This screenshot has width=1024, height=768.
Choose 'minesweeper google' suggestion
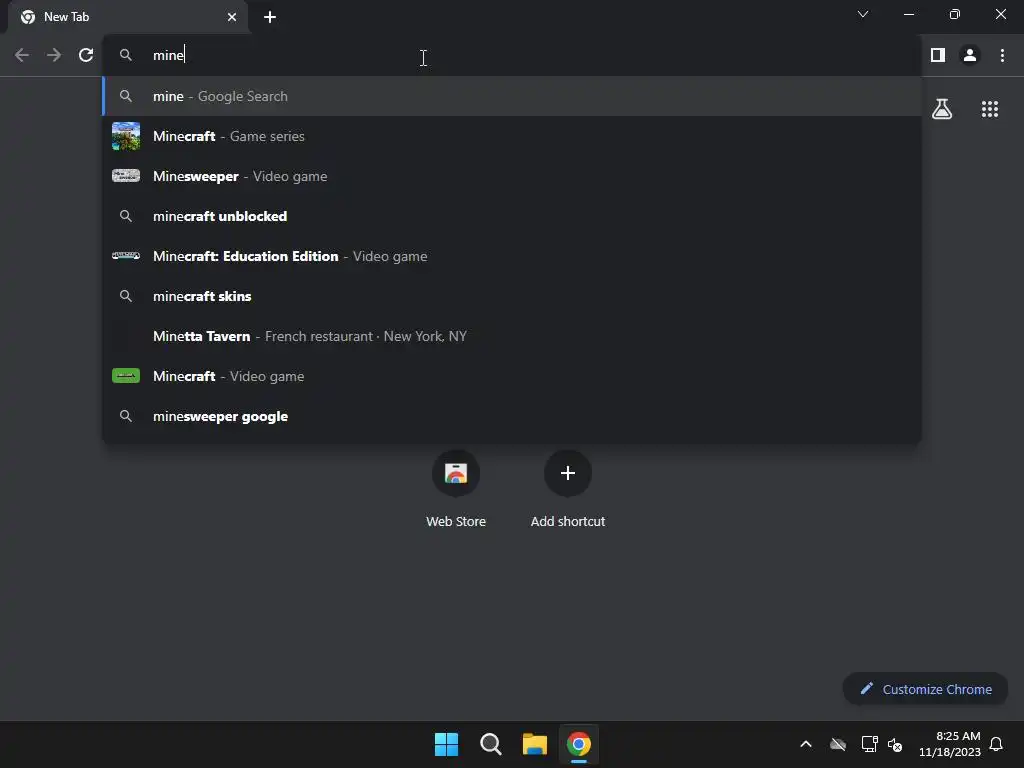[511, 416]
